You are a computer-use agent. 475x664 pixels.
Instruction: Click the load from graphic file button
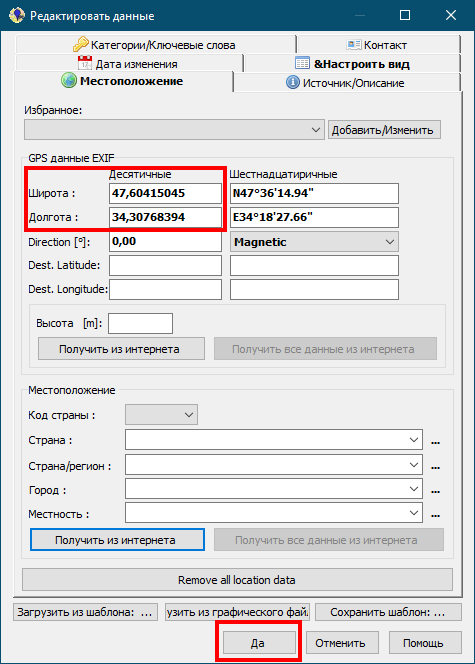[238, 612]
